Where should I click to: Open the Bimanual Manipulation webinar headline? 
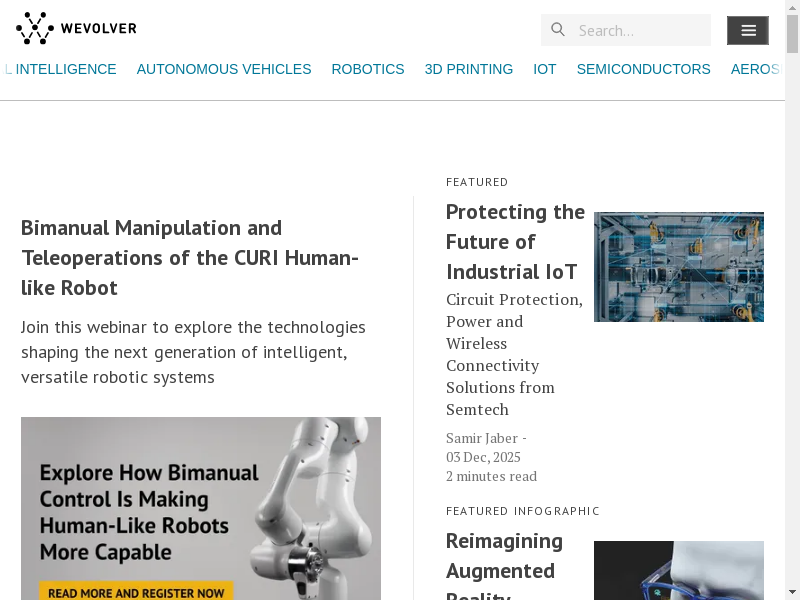pos(190,258)
